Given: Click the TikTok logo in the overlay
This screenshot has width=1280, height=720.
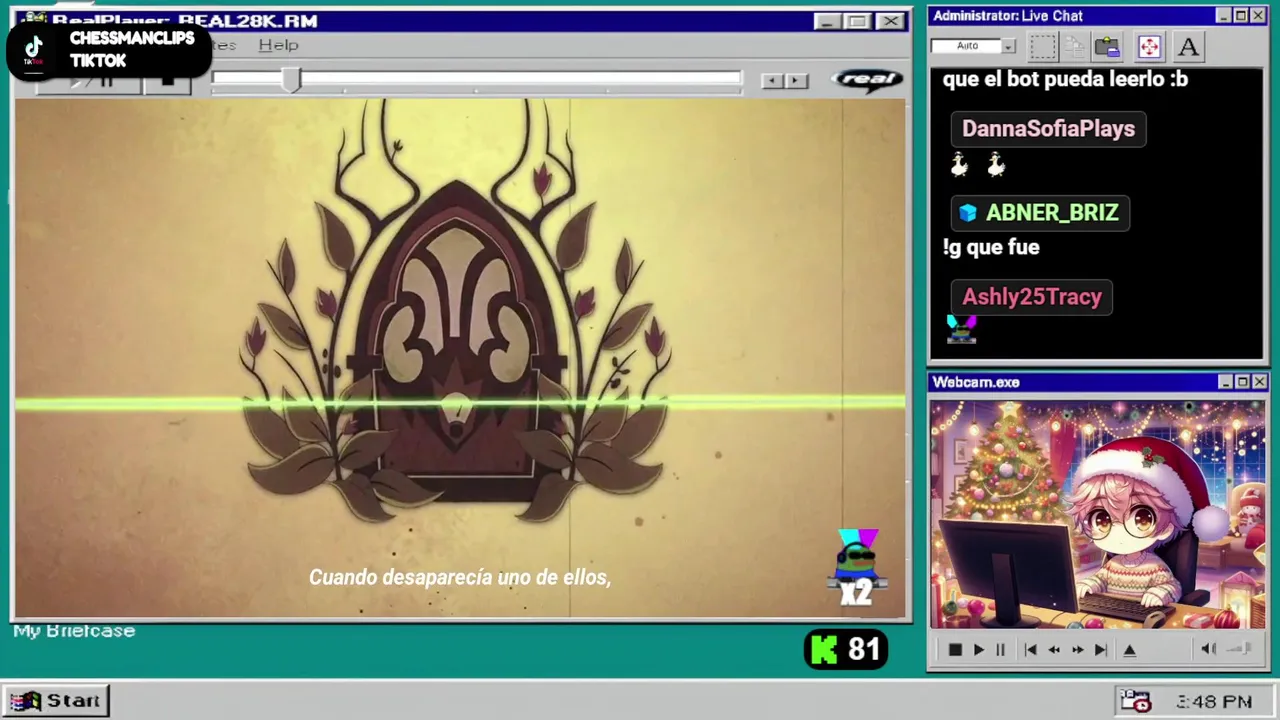Looking at the screenshot, I should pyautogui.click(x=34, y=50).
